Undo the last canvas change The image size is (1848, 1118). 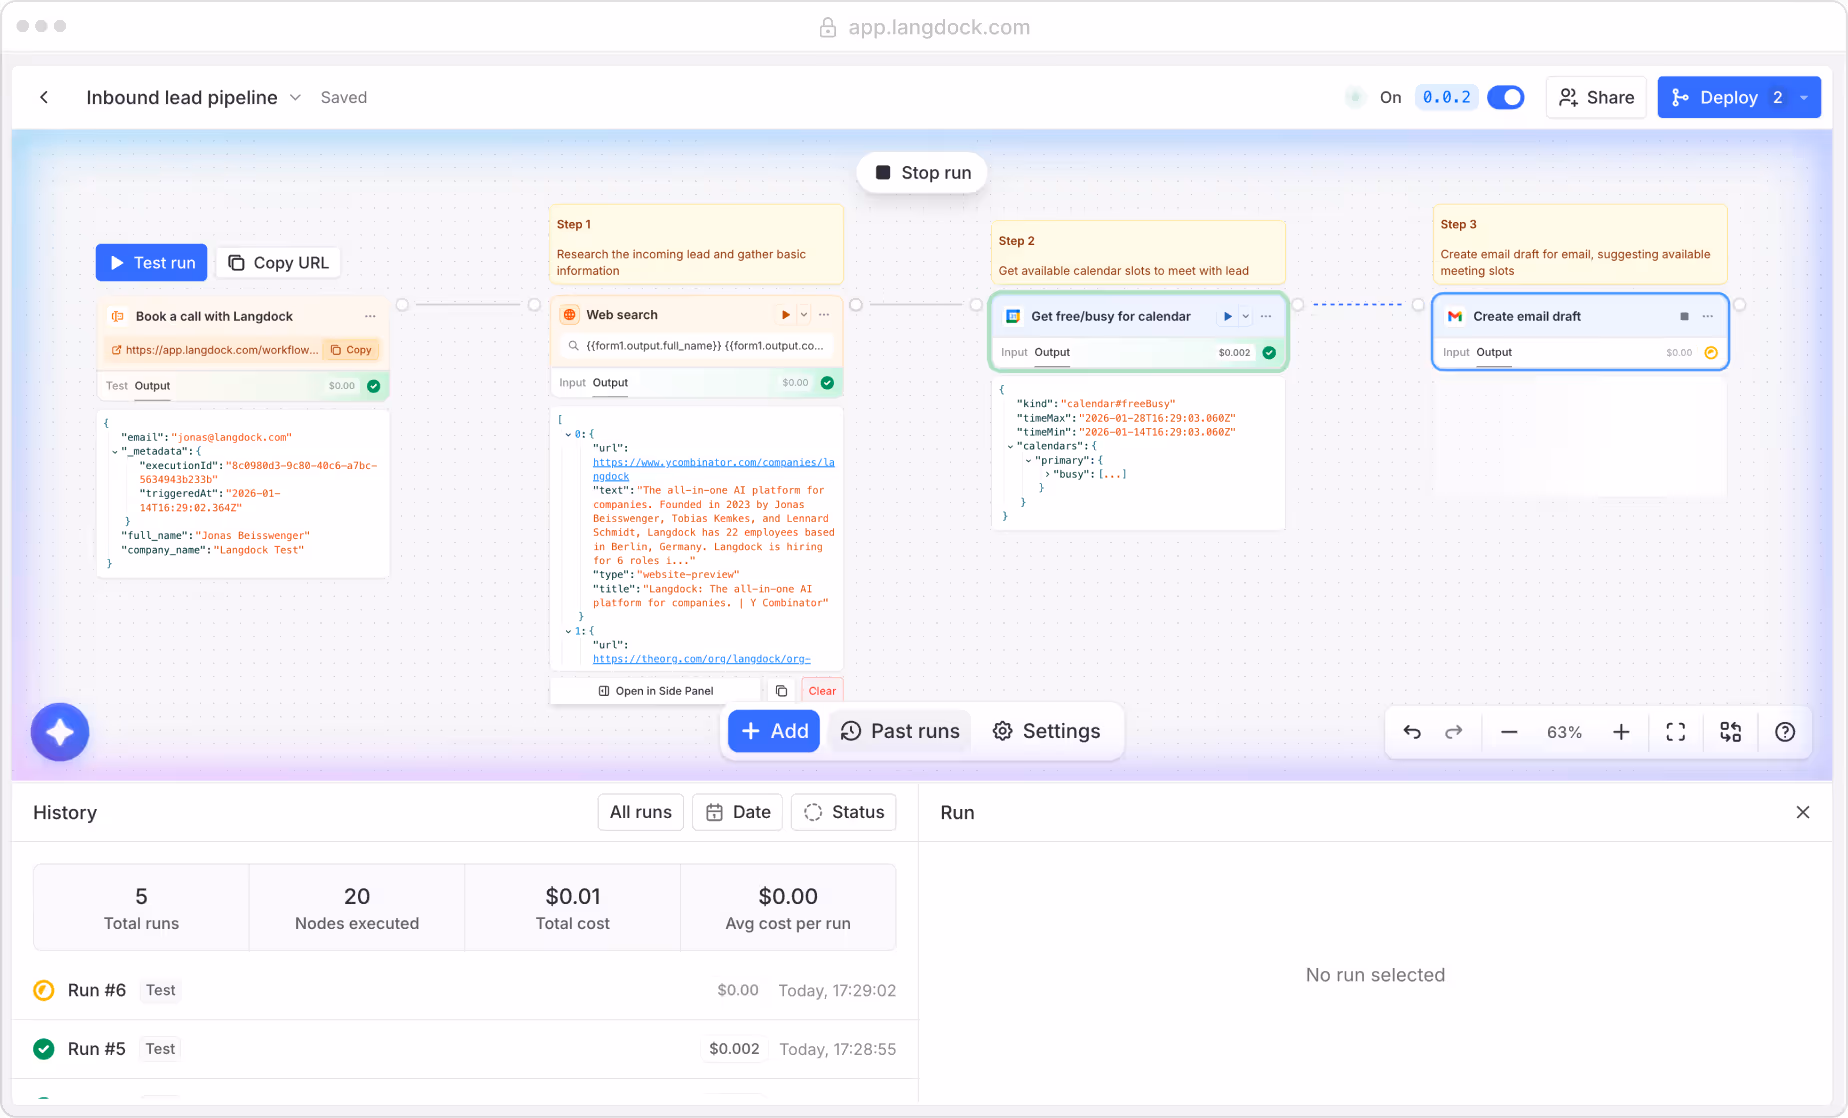click(1412, 732)
